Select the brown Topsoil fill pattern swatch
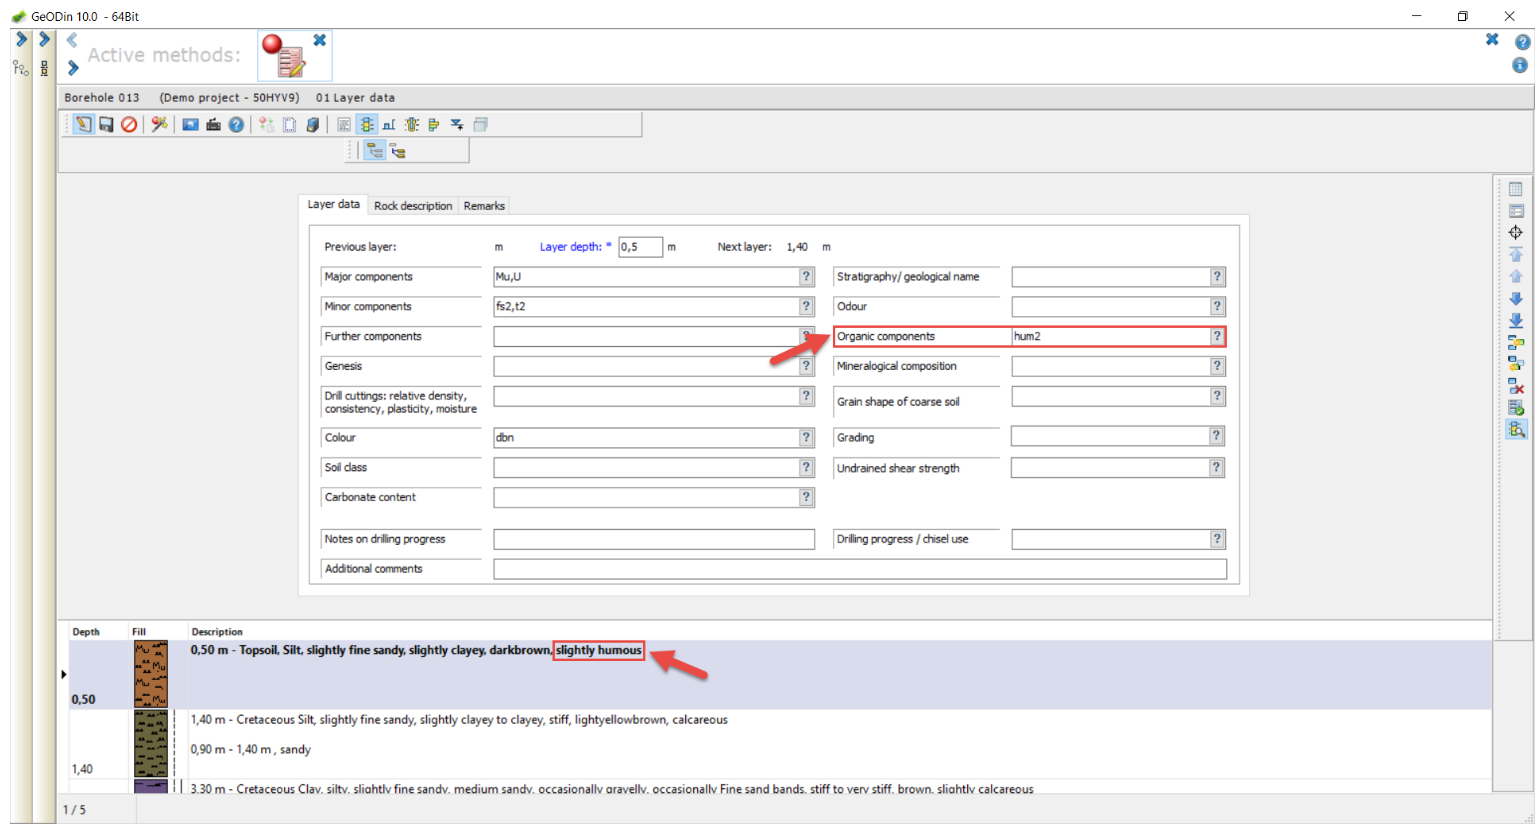This screenshot has width=1540, height=830. [151, 674]
